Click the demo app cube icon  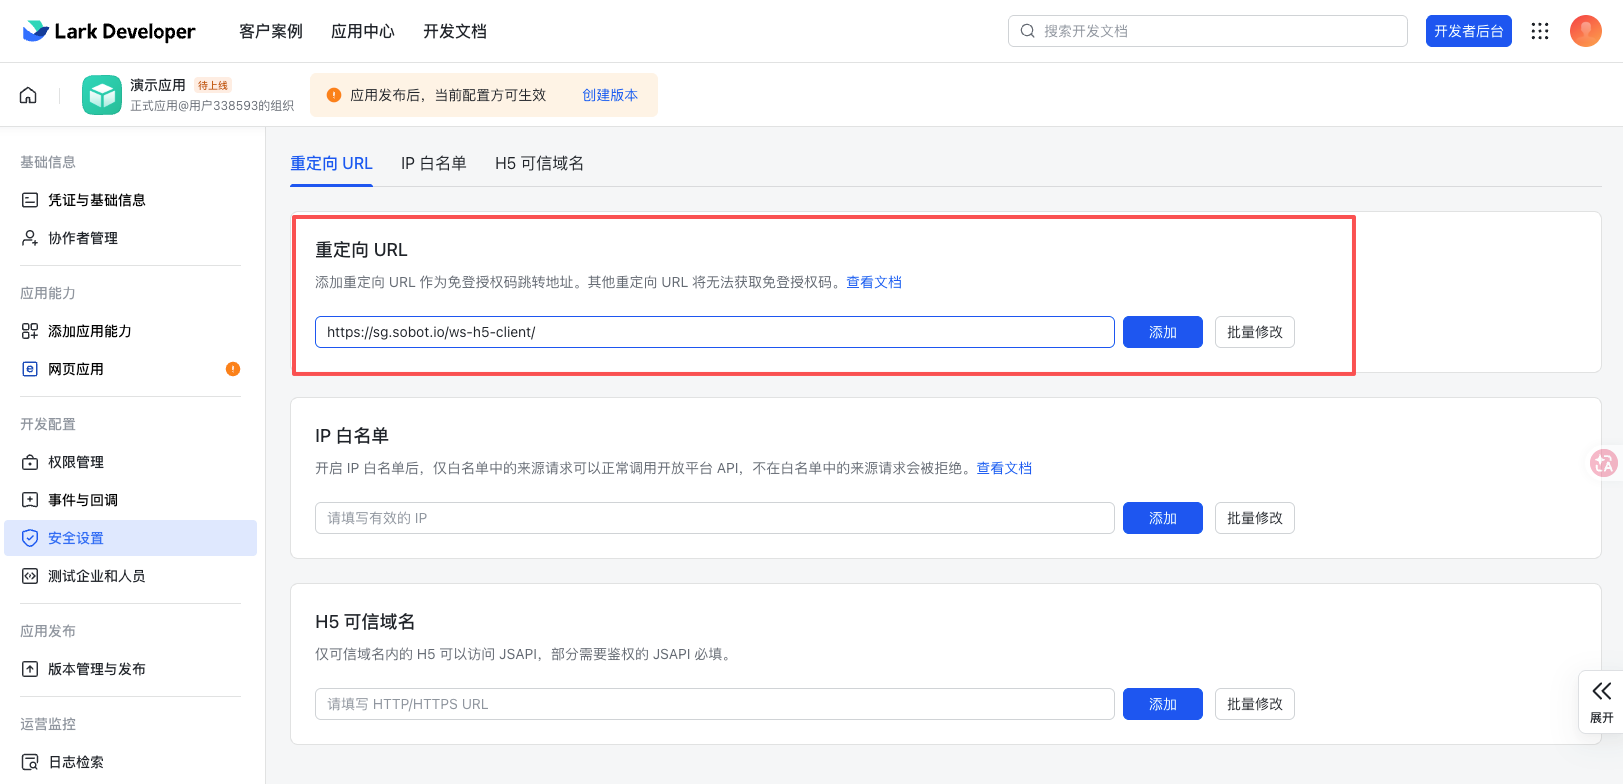(102, 95)
